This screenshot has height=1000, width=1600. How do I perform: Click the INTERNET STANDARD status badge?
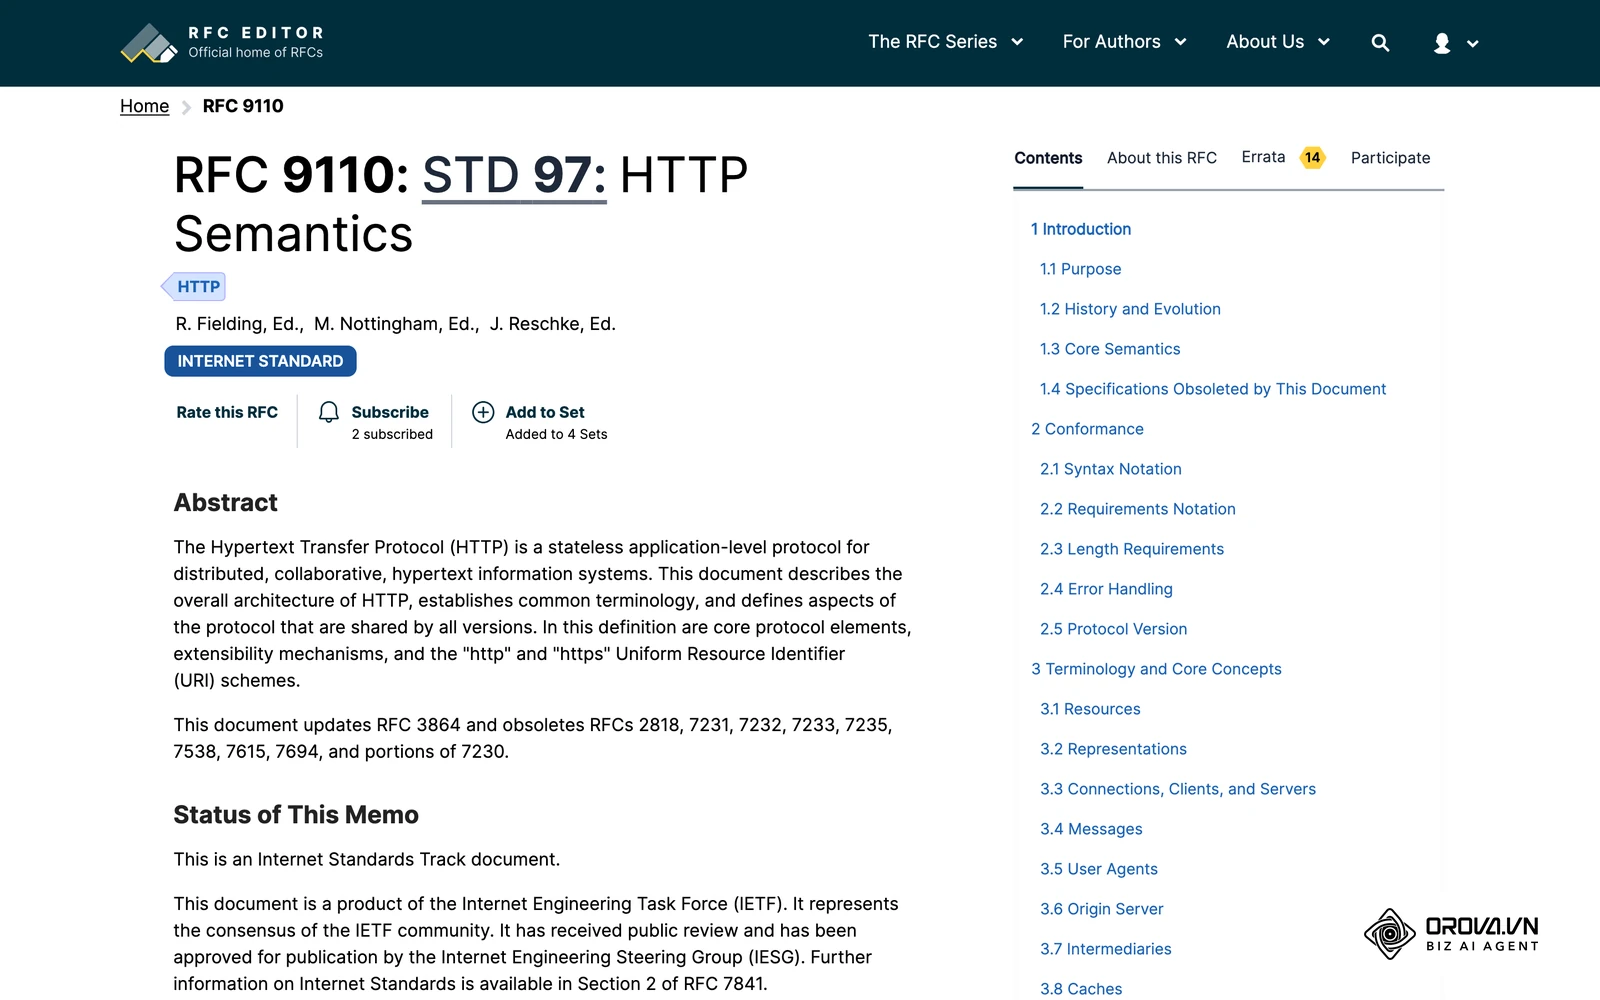pos(260,361)
